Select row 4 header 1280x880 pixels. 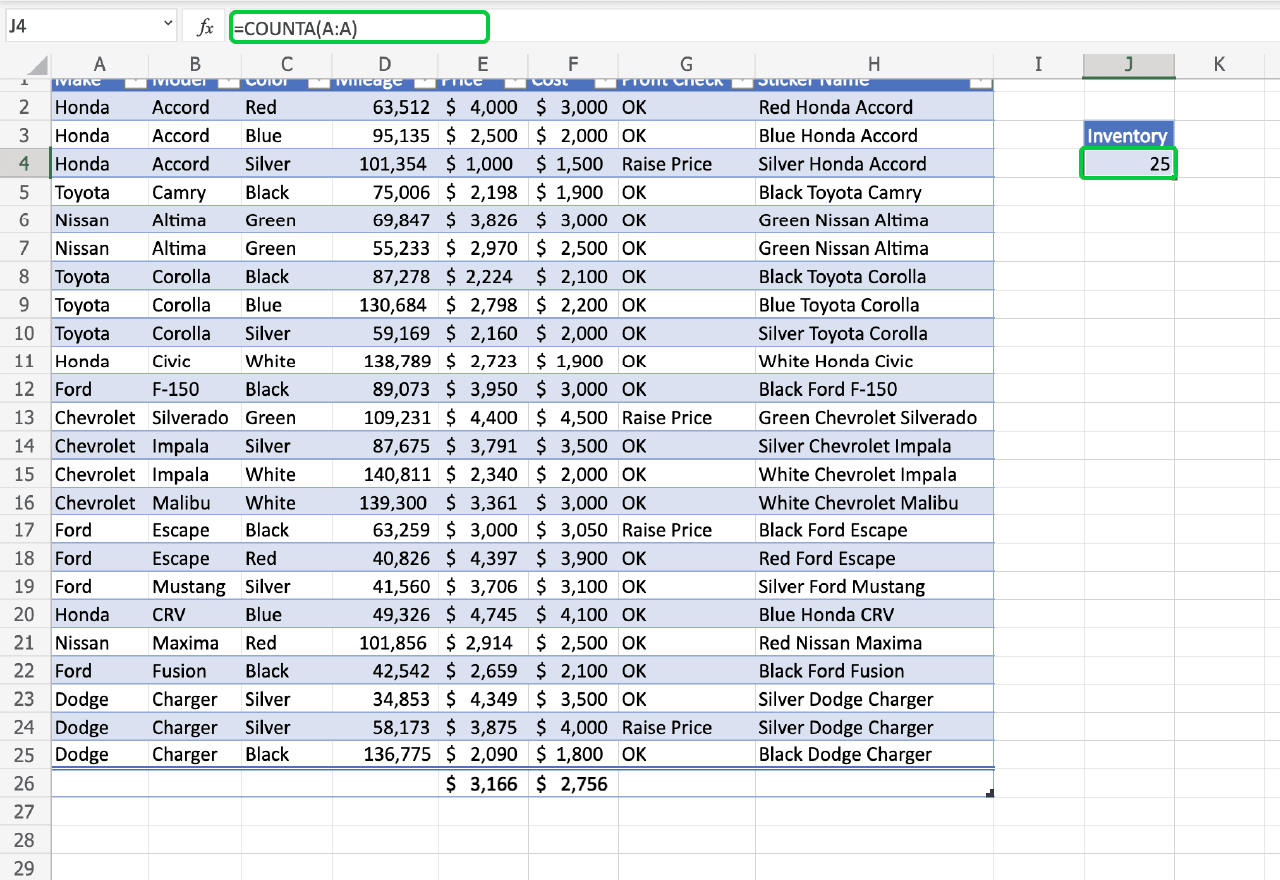click(25, 163)
